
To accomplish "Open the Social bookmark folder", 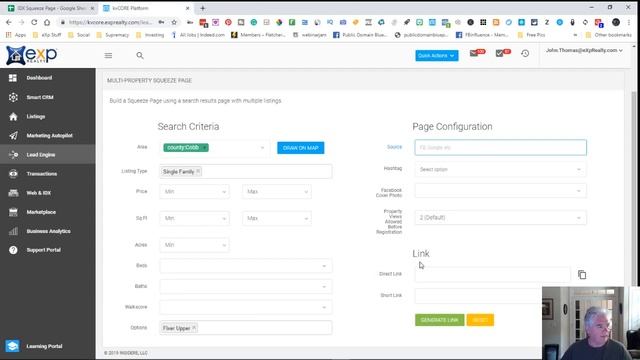I will 79,35.
